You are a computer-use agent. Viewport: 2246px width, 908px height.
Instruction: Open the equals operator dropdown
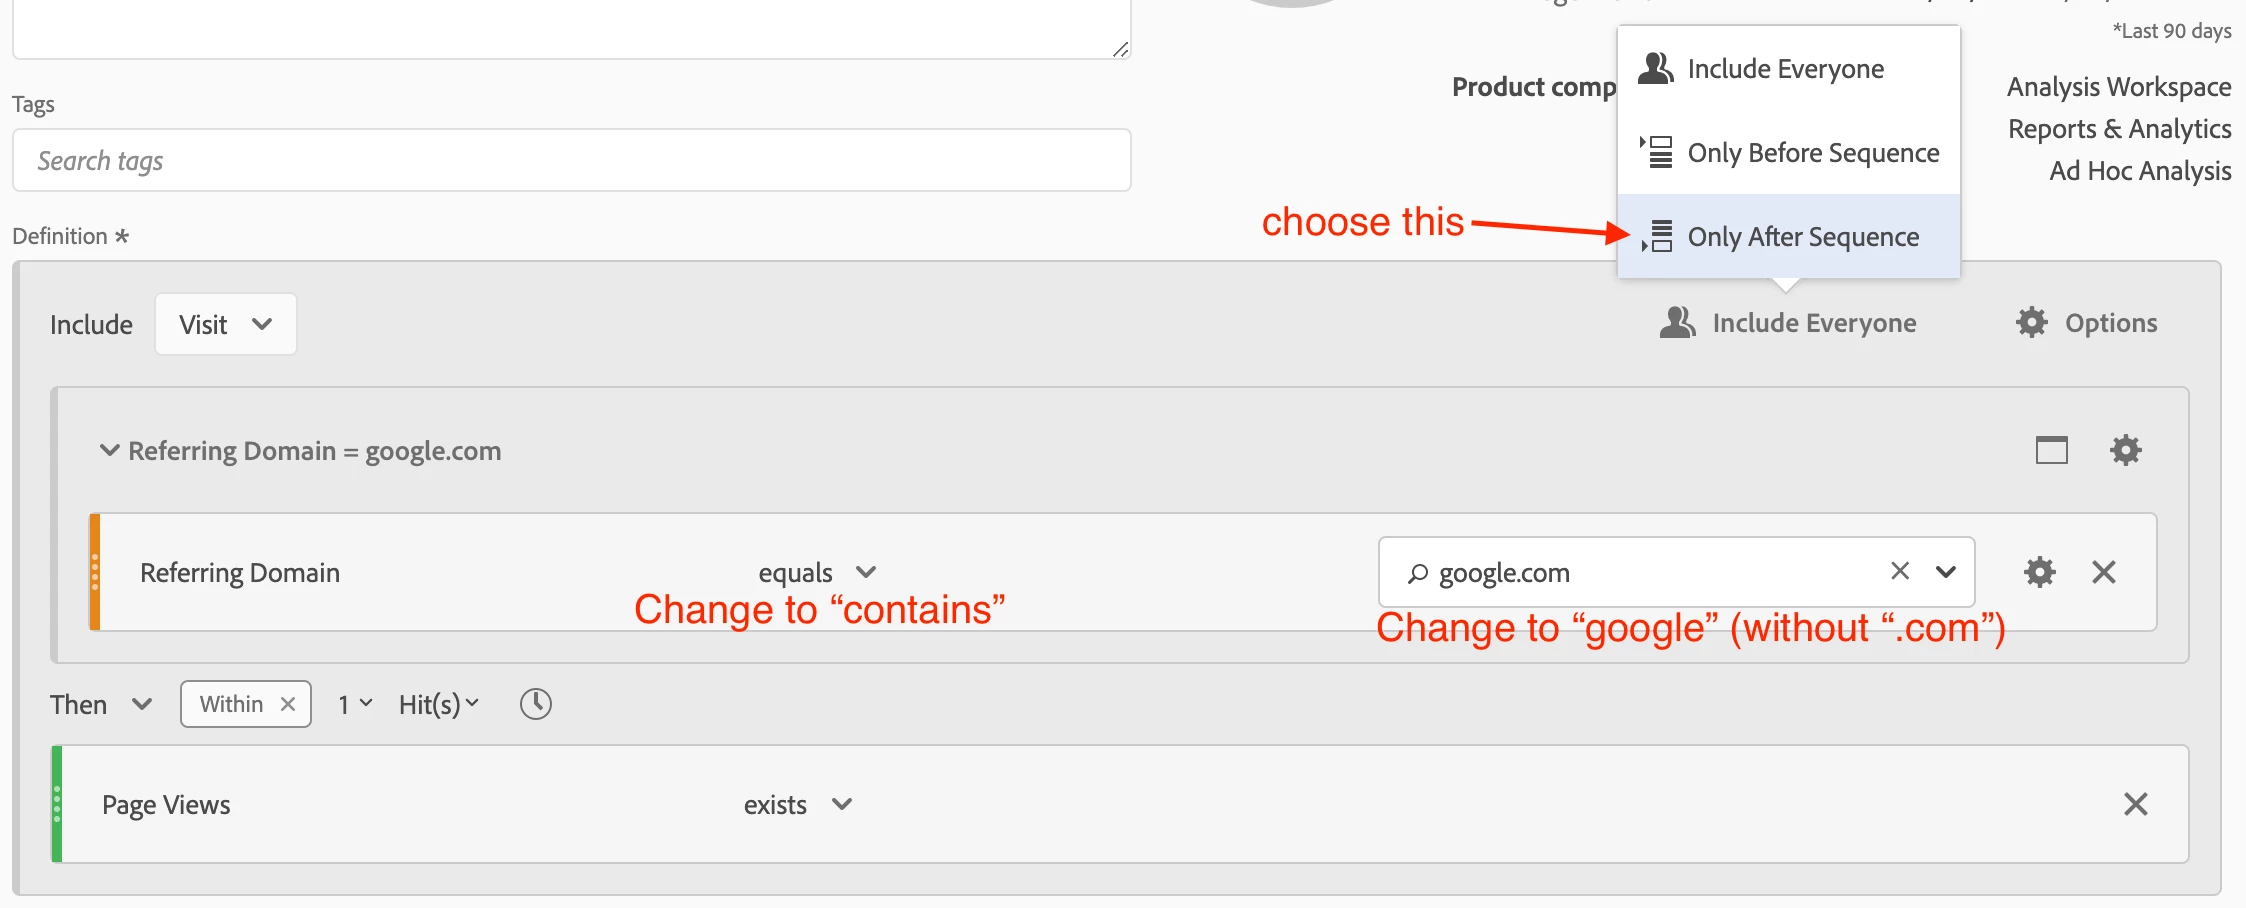(x=817, y=572)
